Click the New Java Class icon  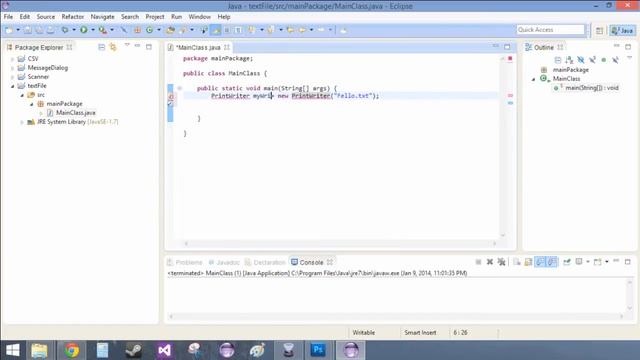pos(149,30)
